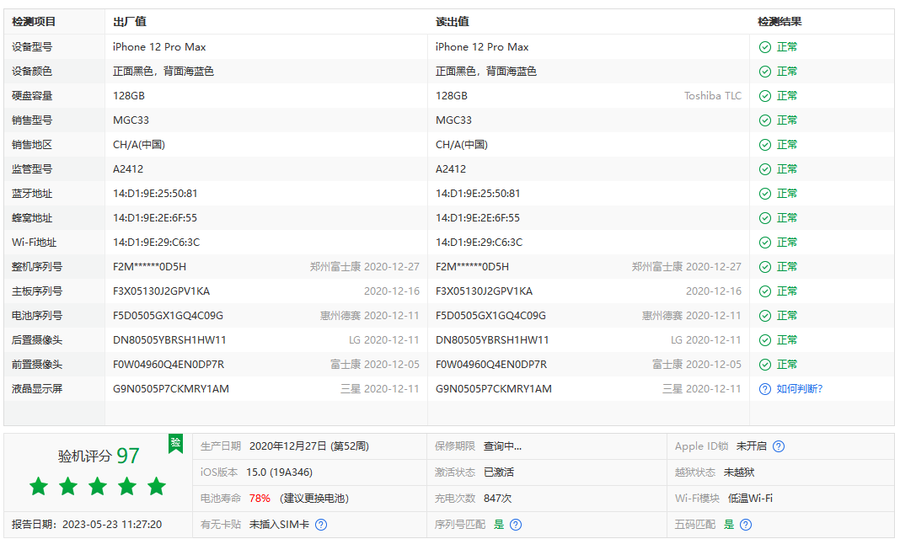
Task: Select read-out cellular address 14:D1:9E:2E:6F:55
Action: (x=478, y=218)
